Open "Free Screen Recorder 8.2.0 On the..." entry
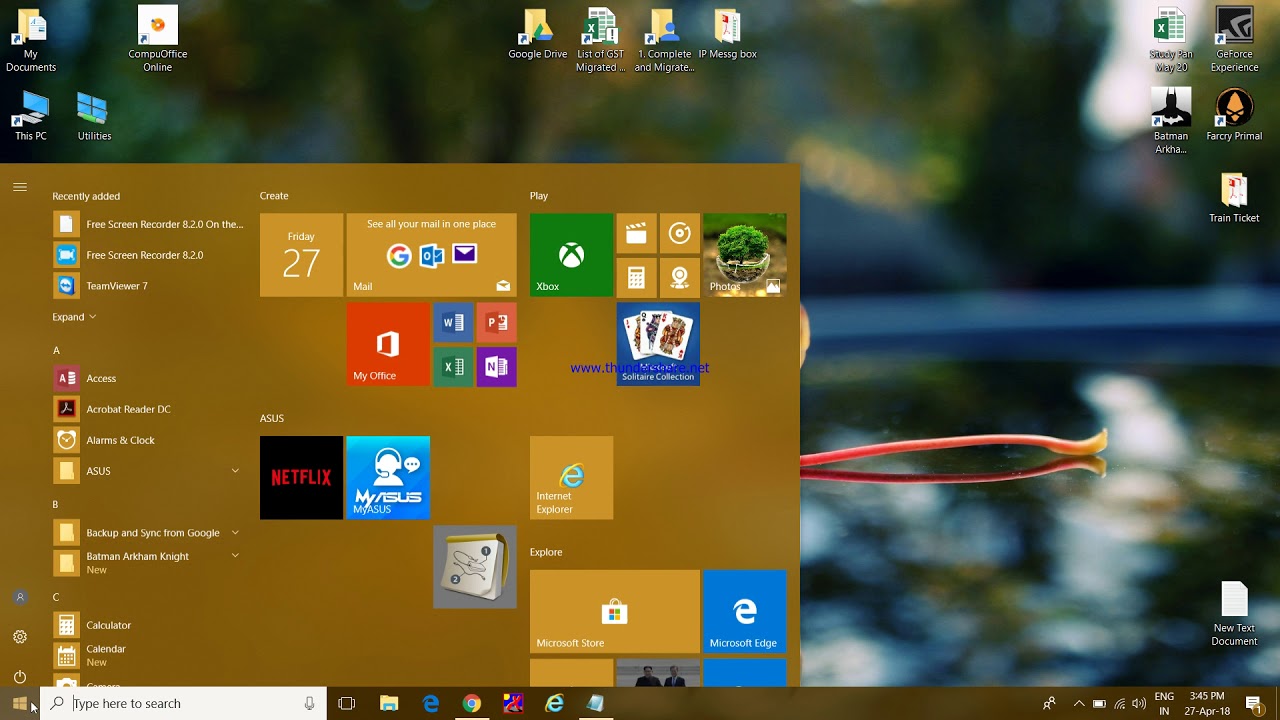The height and width of the screenshot is (720, 1280). (x=148, y=224)
